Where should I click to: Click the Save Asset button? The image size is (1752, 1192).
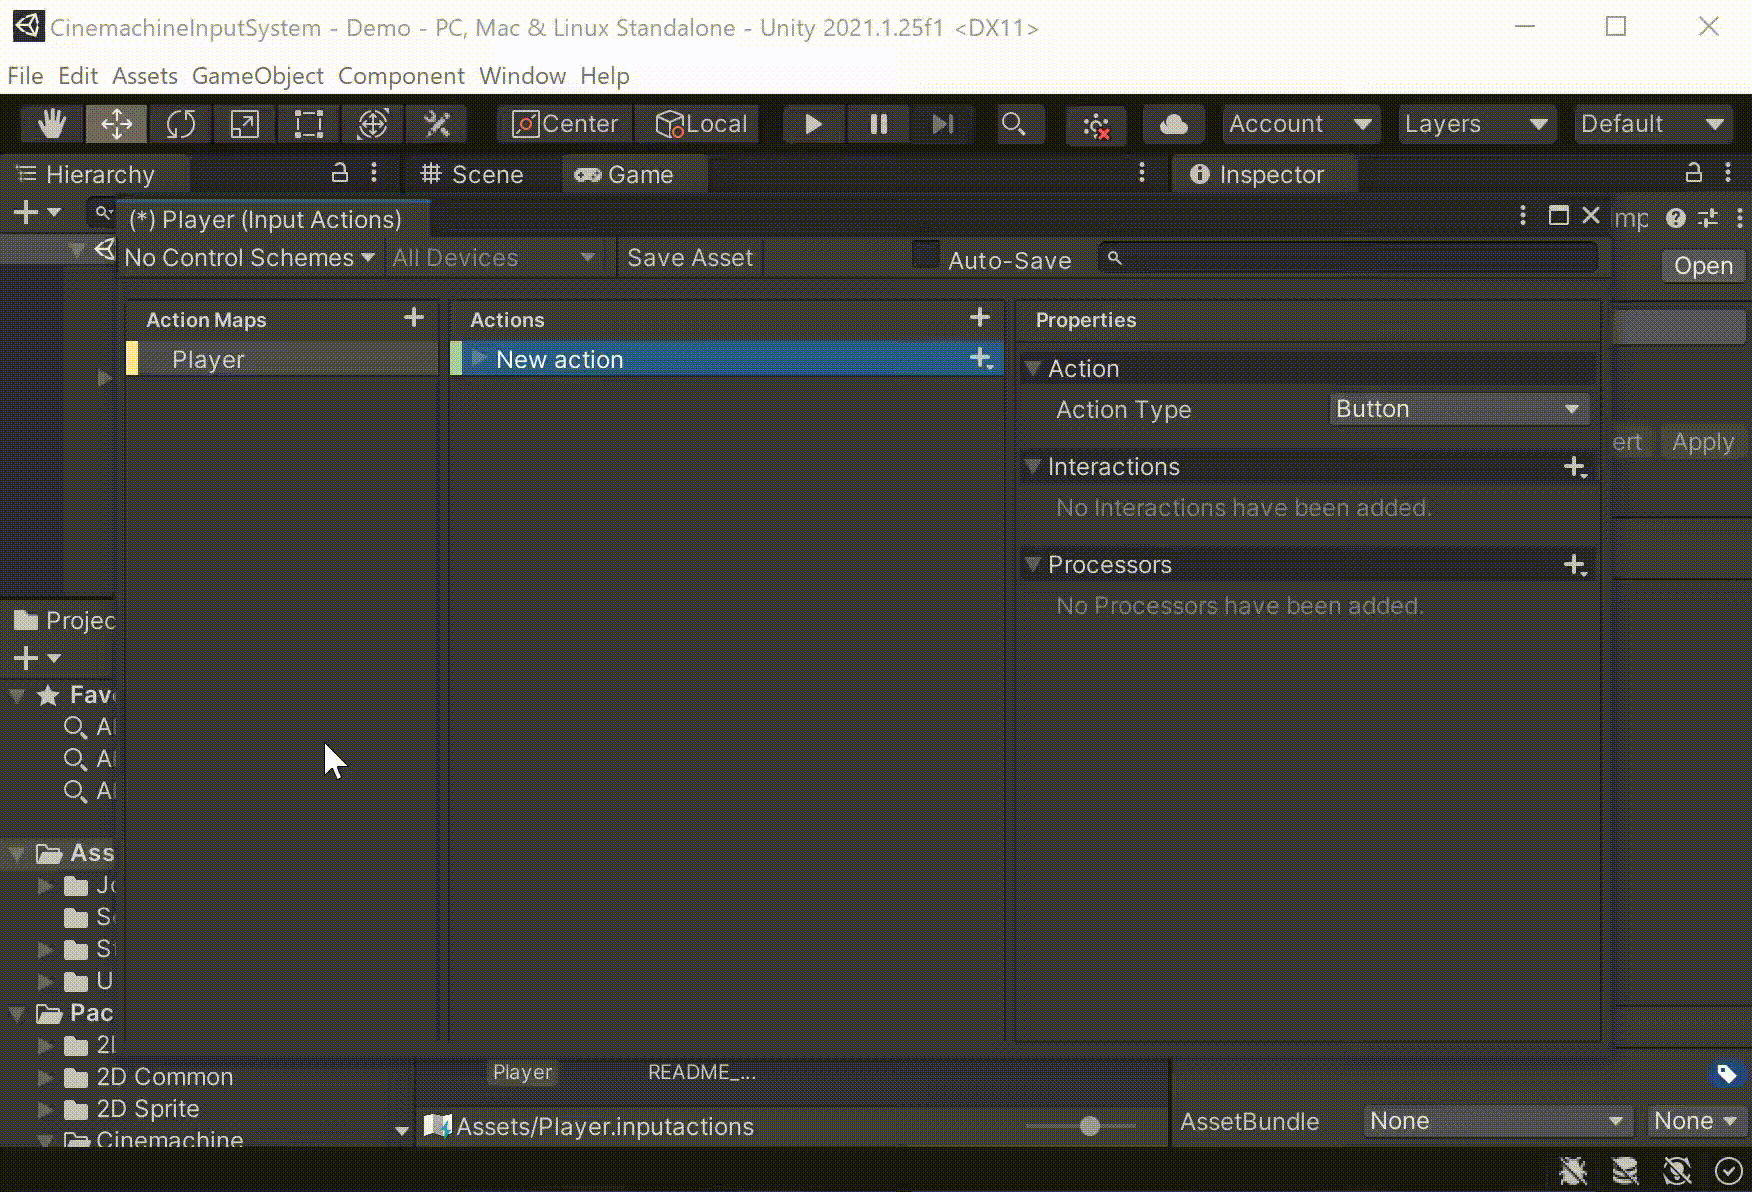(689, 258)
